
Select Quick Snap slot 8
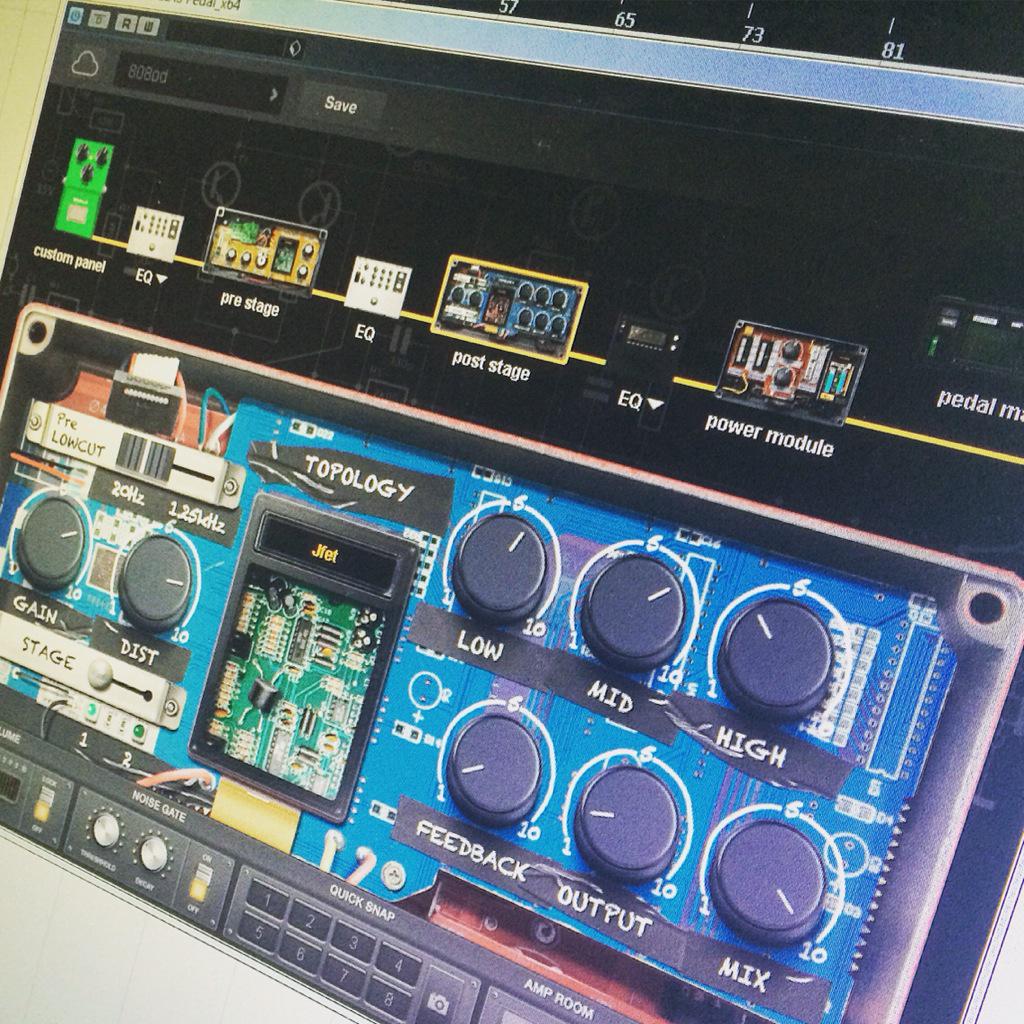point(390,999)
